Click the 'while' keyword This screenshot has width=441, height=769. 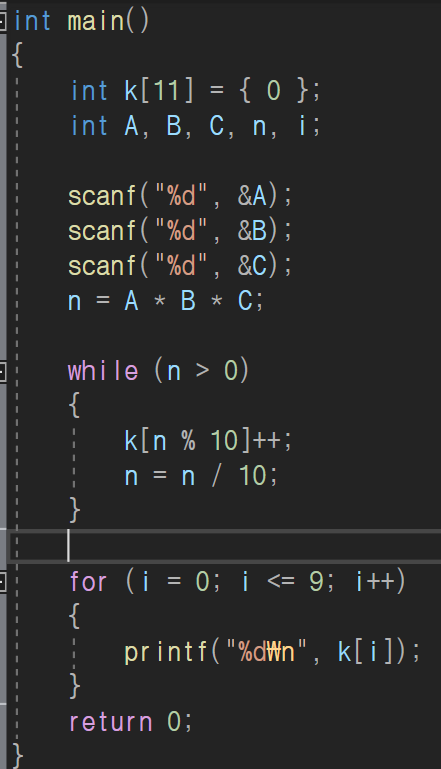tap(103, 371)
